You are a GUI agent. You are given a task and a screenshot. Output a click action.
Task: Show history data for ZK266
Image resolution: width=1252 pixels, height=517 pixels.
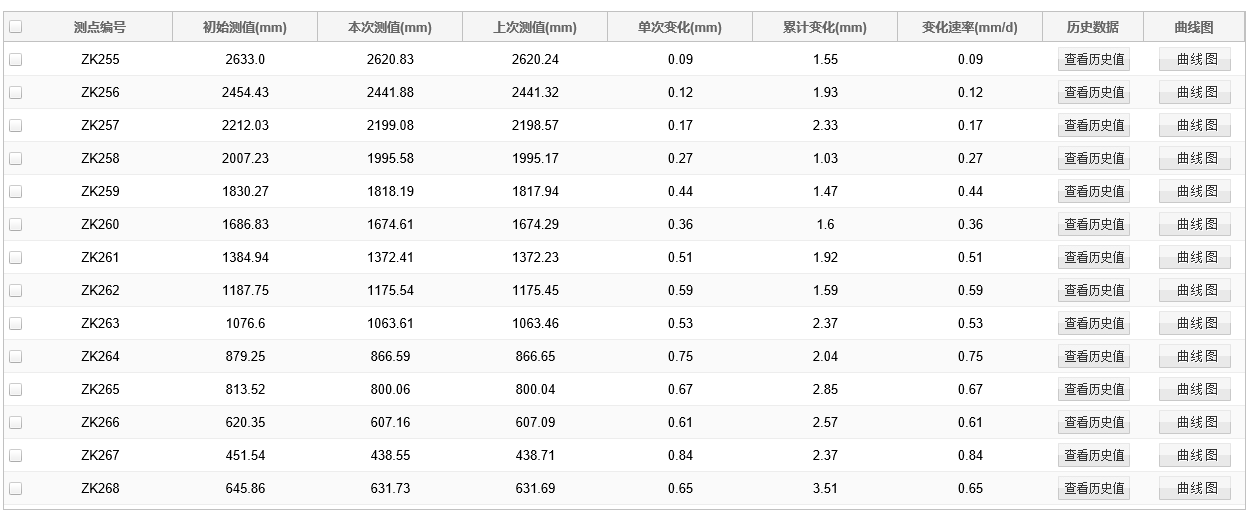[x=1094, y=423]
